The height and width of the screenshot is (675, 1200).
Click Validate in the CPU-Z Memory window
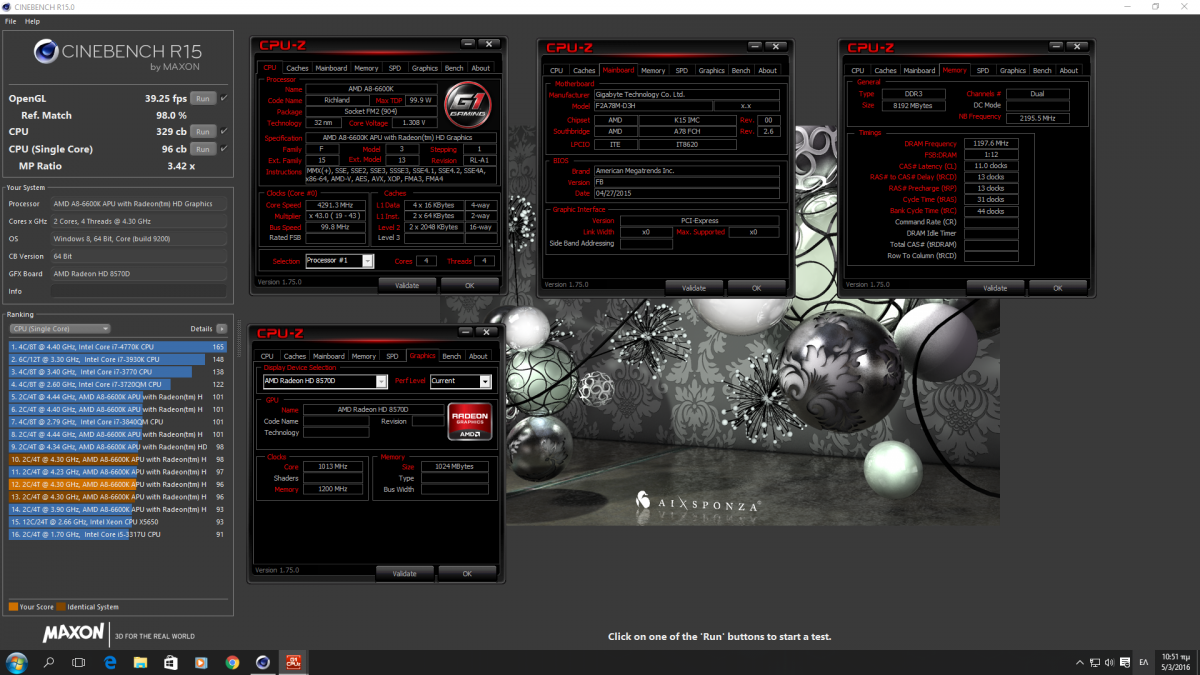(x=995, y=287)
